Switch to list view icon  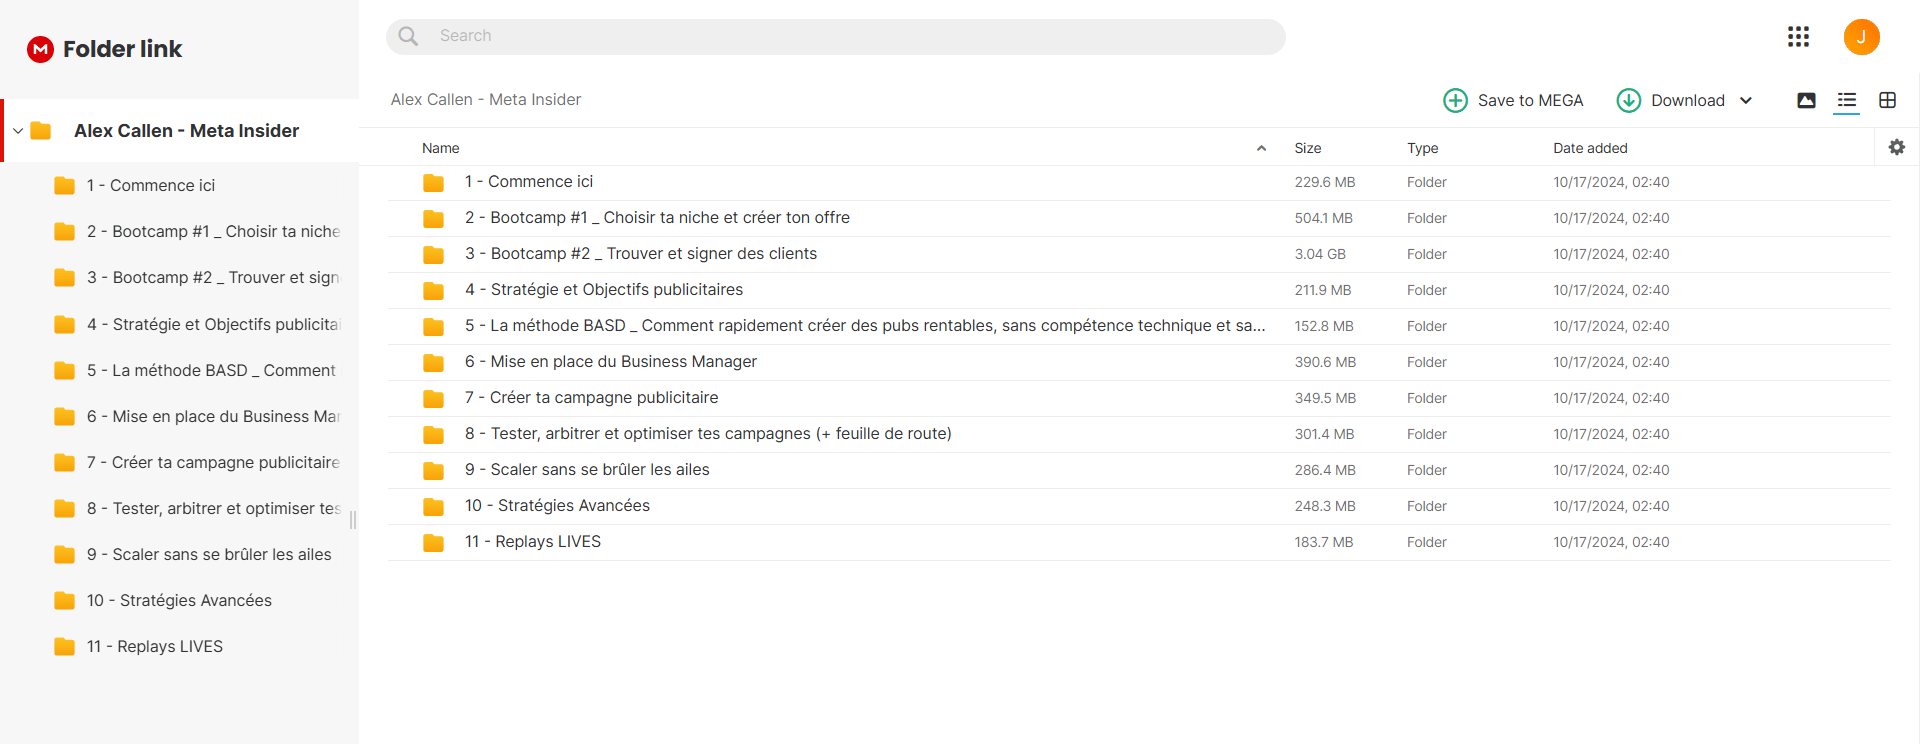[x=1846, y=100]
